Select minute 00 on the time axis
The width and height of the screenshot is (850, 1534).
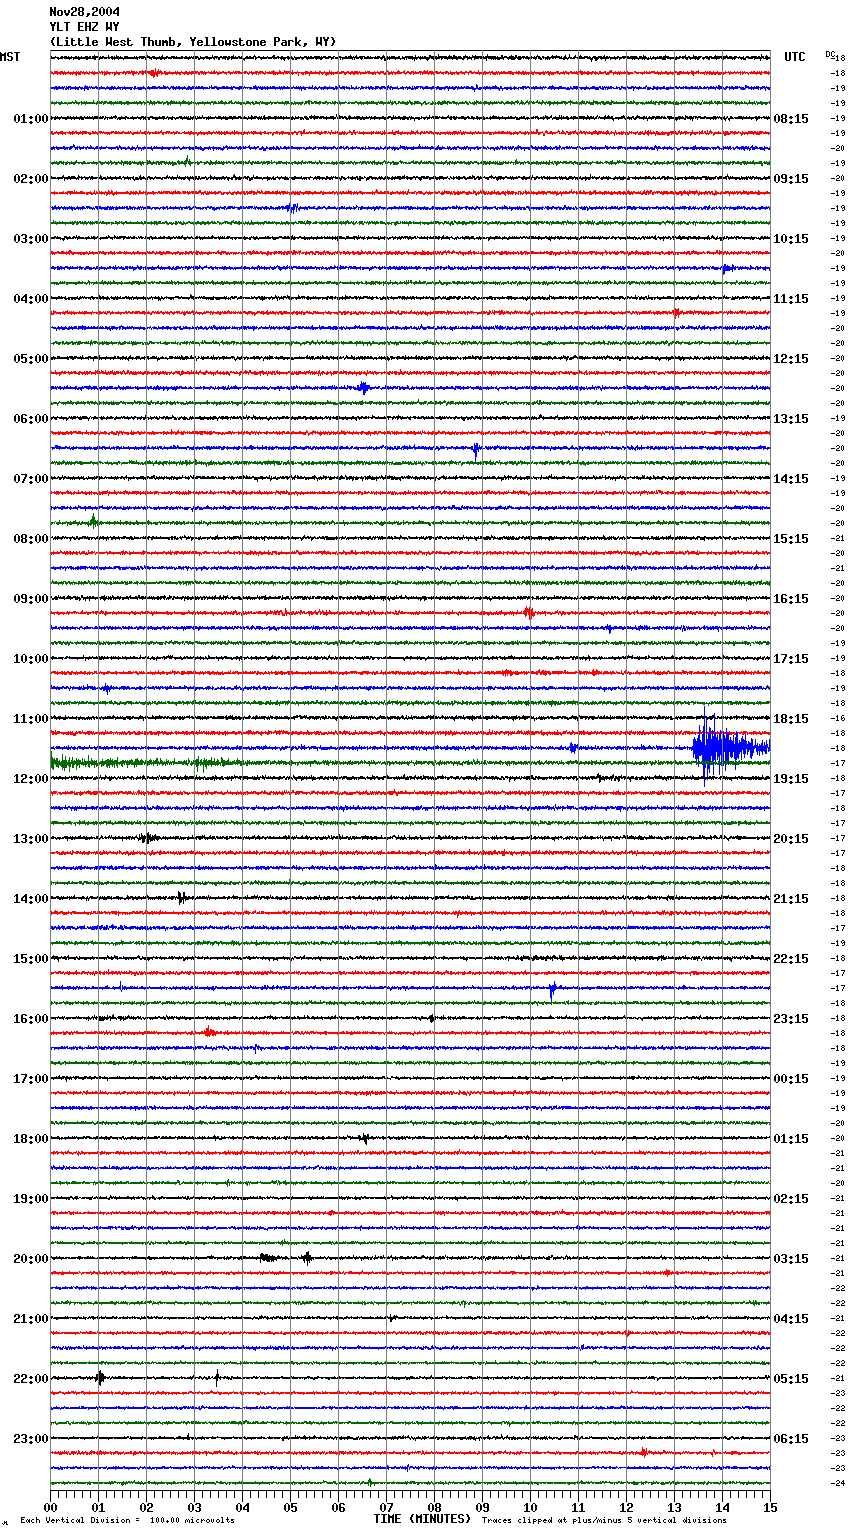pyautogui.click(x=51, y=1507)
